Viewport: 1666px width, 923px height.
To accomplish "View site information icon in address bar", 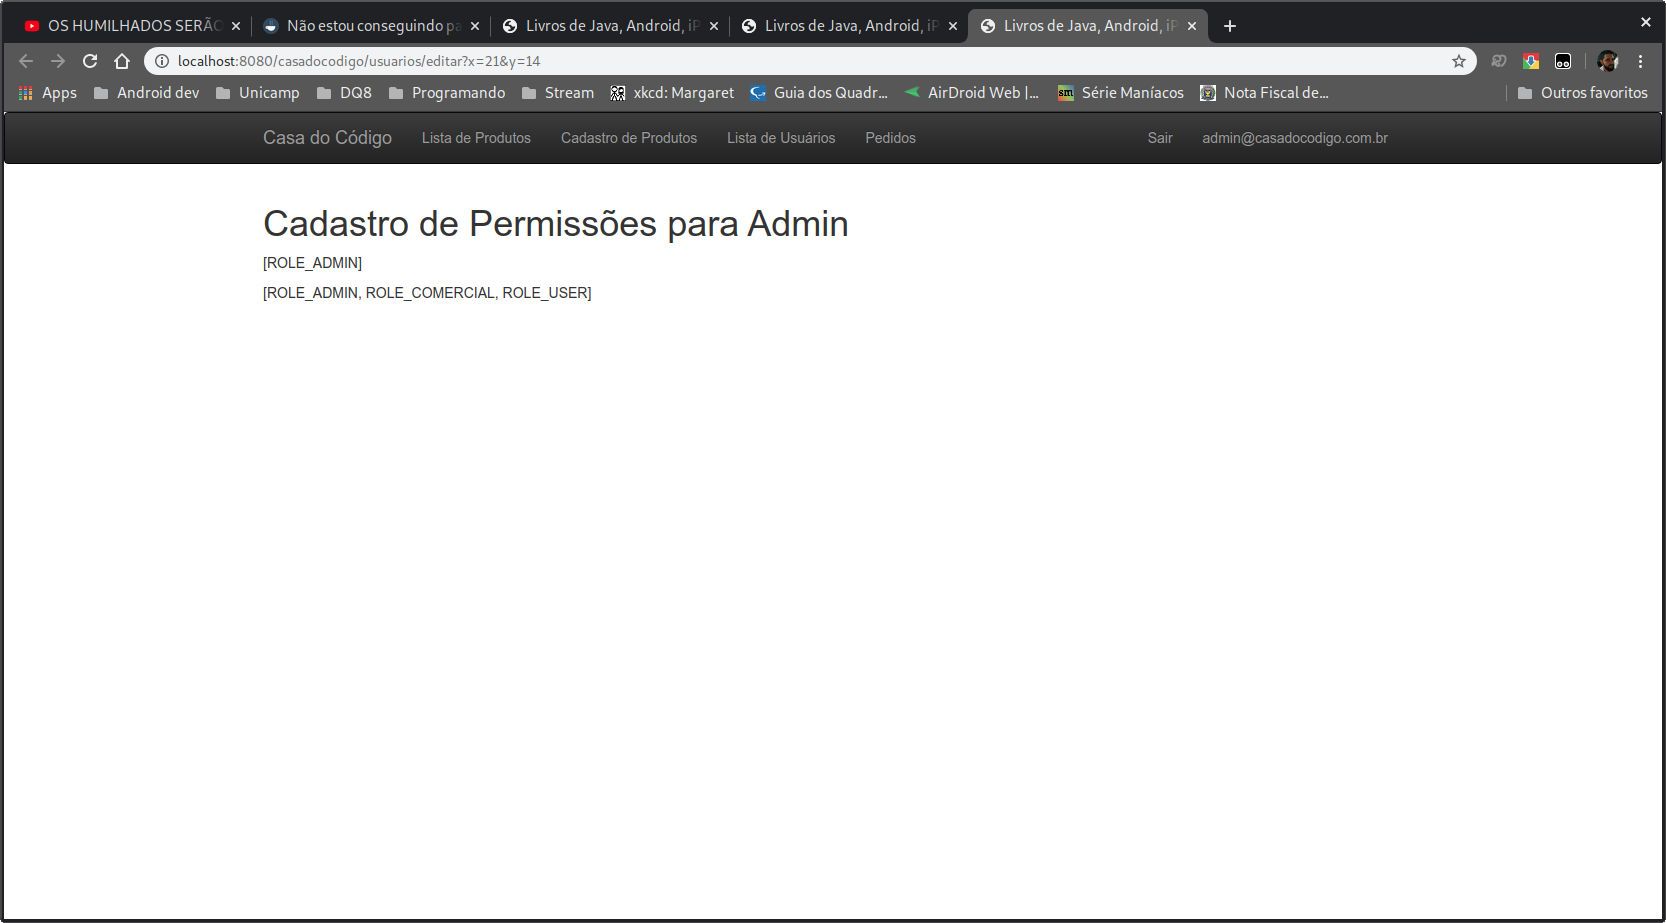I will click(x=162, y=61).
